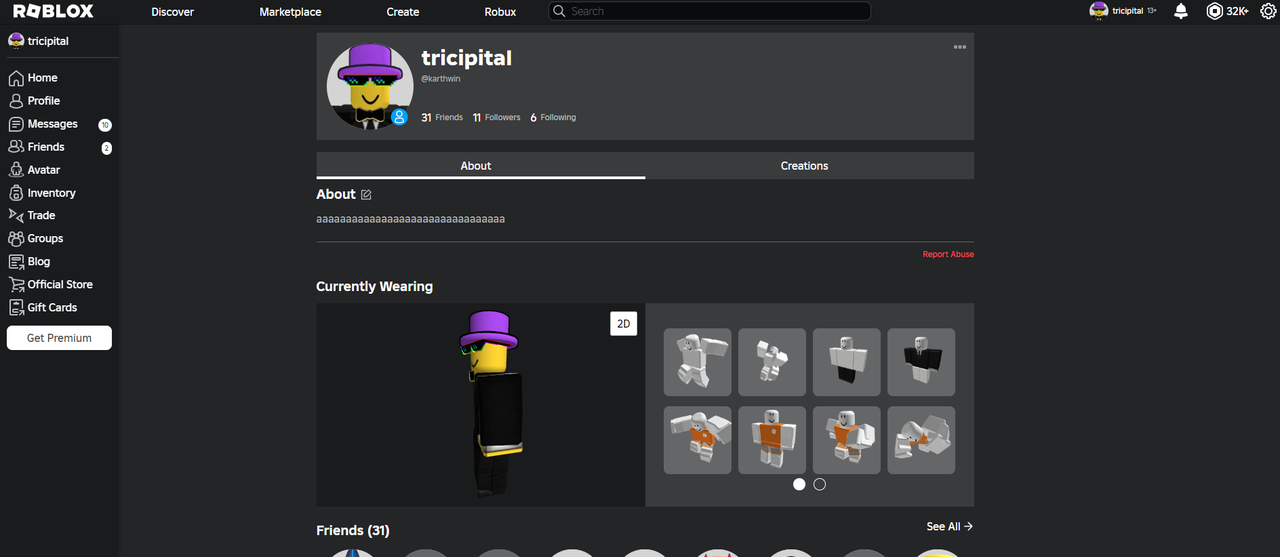1280x557 pixels.
Task: Open first orange shirt item in bottom row
Action: point(698,440)
